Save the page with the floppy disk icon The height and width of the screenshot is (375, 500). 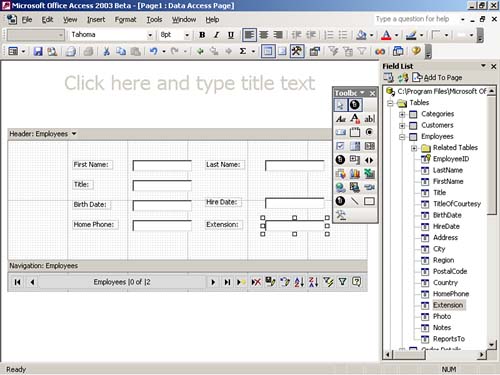38,51
